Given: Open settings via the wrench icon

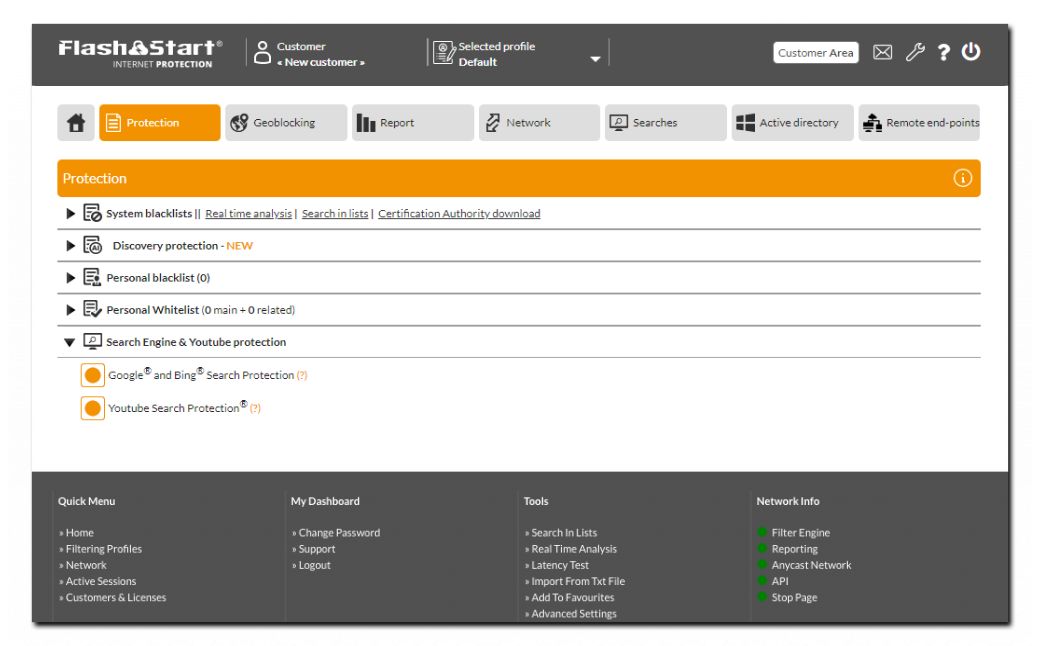Looking at the screenshot, I should point(915,53).
